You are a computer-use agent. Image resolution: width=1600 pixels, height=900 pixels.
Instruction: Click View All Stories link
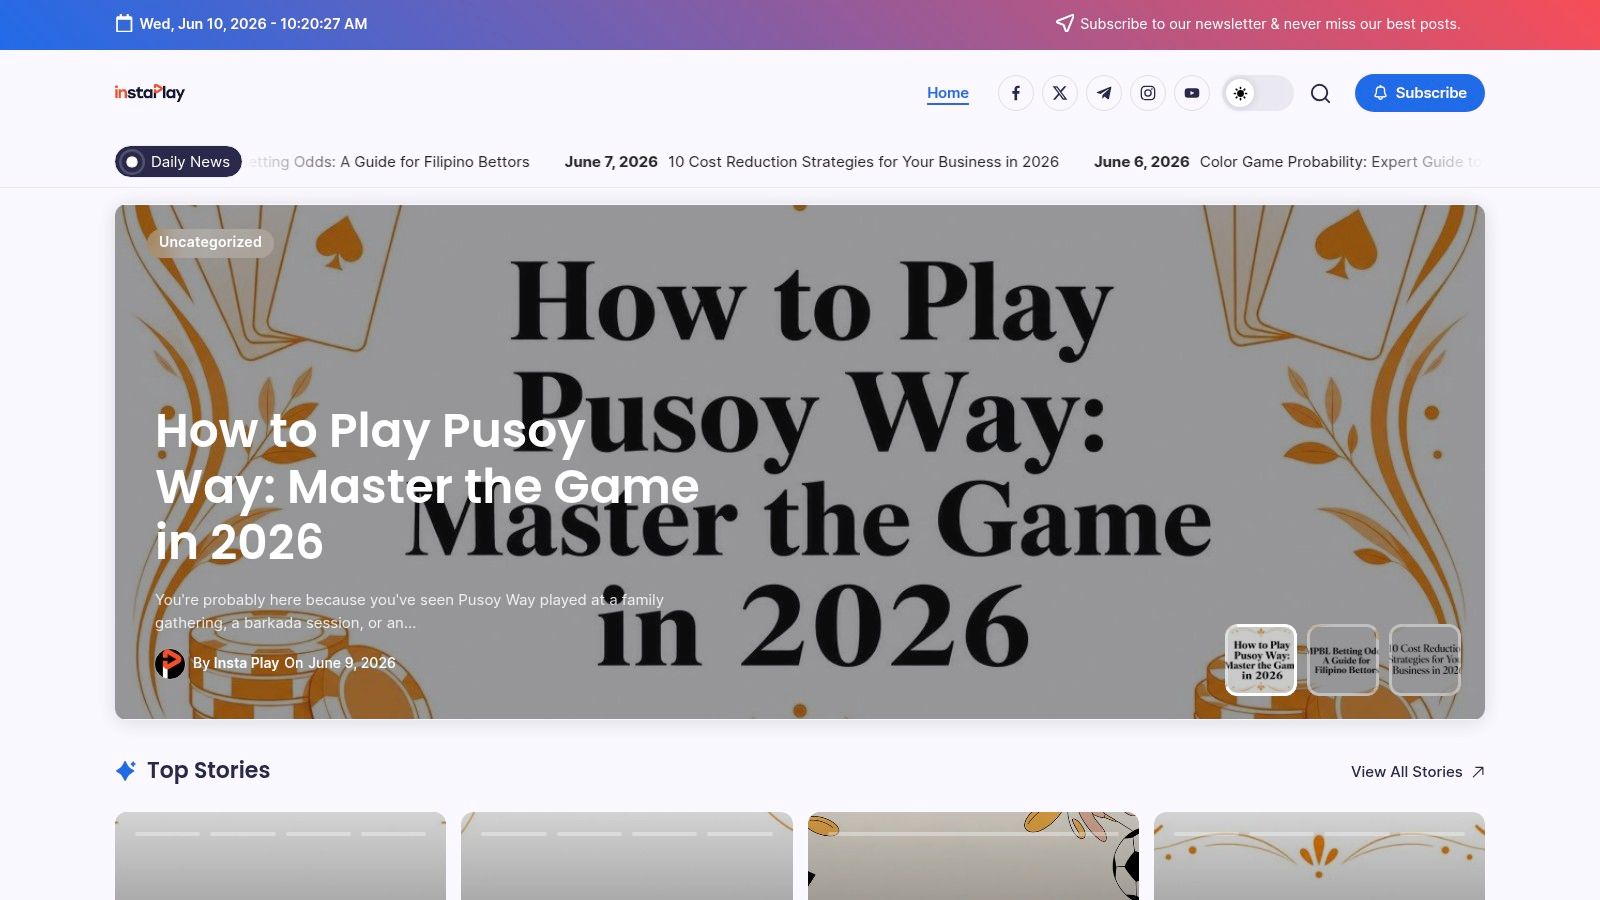(1406, 772)
